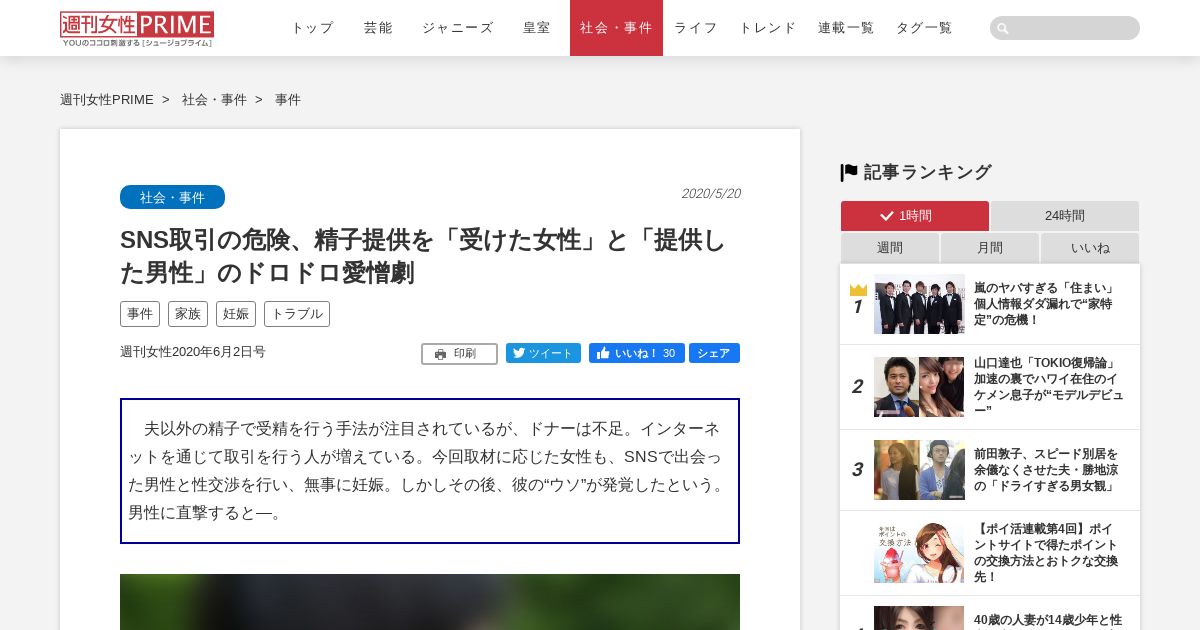The height and width of the screenshot is (630, 1200).
Task: Open 嵐のヤバすぎる「住まい」 article headline
Action: (1045, 304)
